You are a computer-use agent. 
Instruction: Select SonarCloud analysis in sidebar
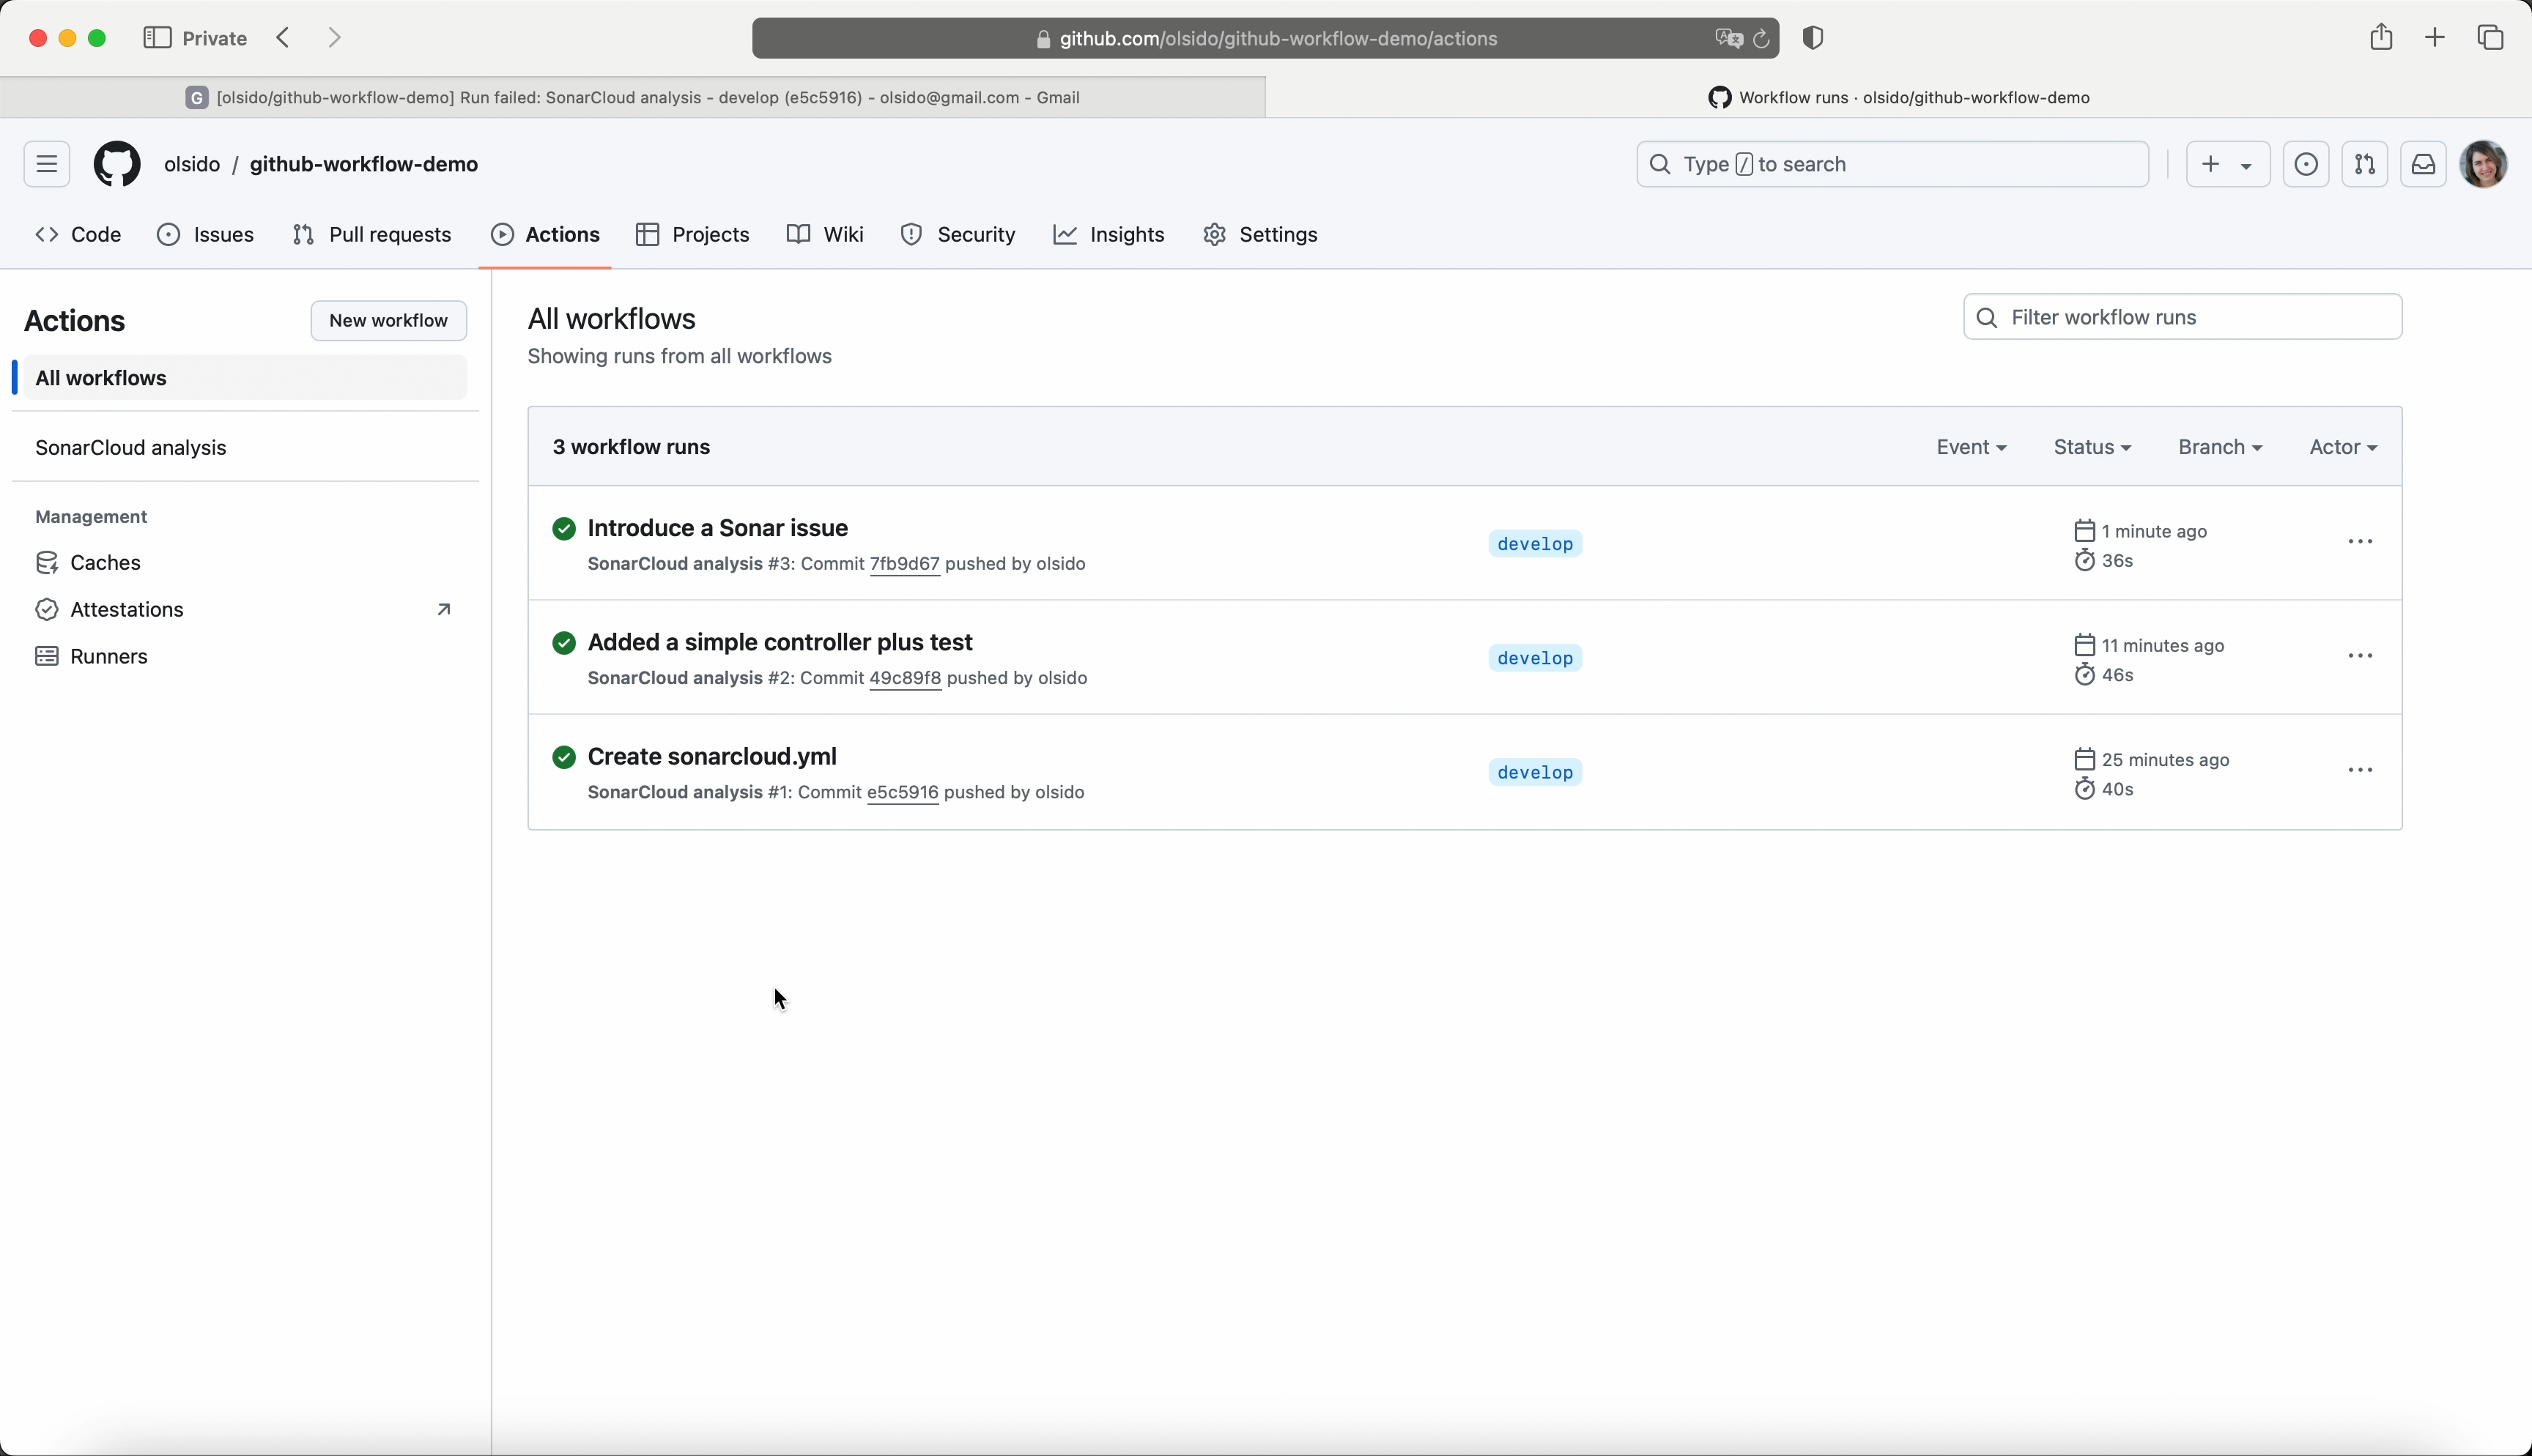tap(131, 448)
